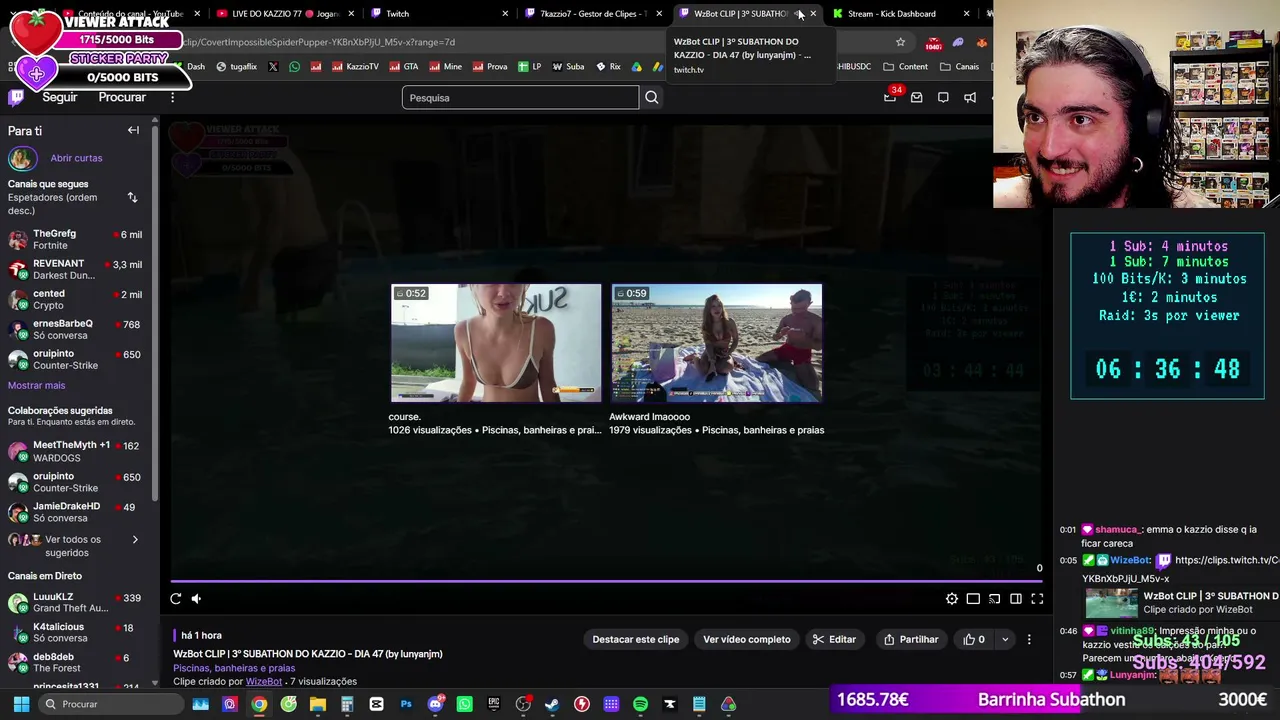1280x720 pixels.
Task: Open Twitch notifications with the 34 badge
Action: [x=890, y=97]
